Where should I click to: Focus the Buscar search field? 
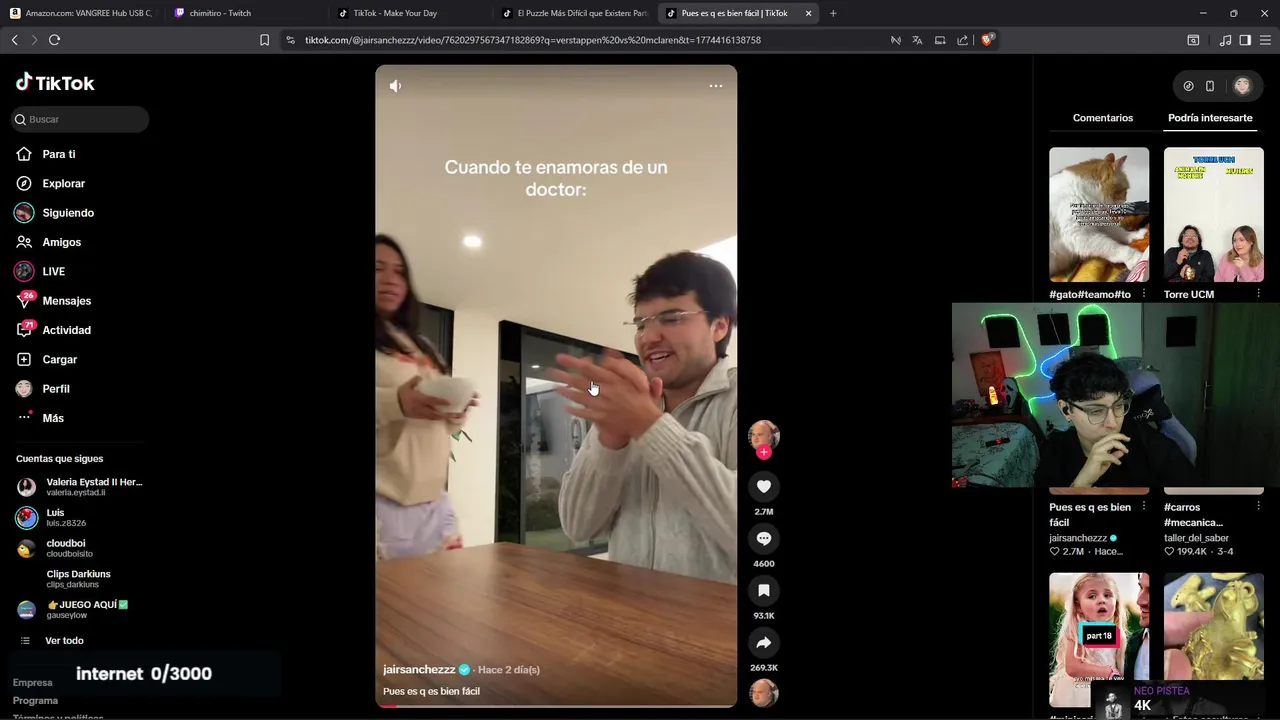pyautogui.click(x=80, y=119)
